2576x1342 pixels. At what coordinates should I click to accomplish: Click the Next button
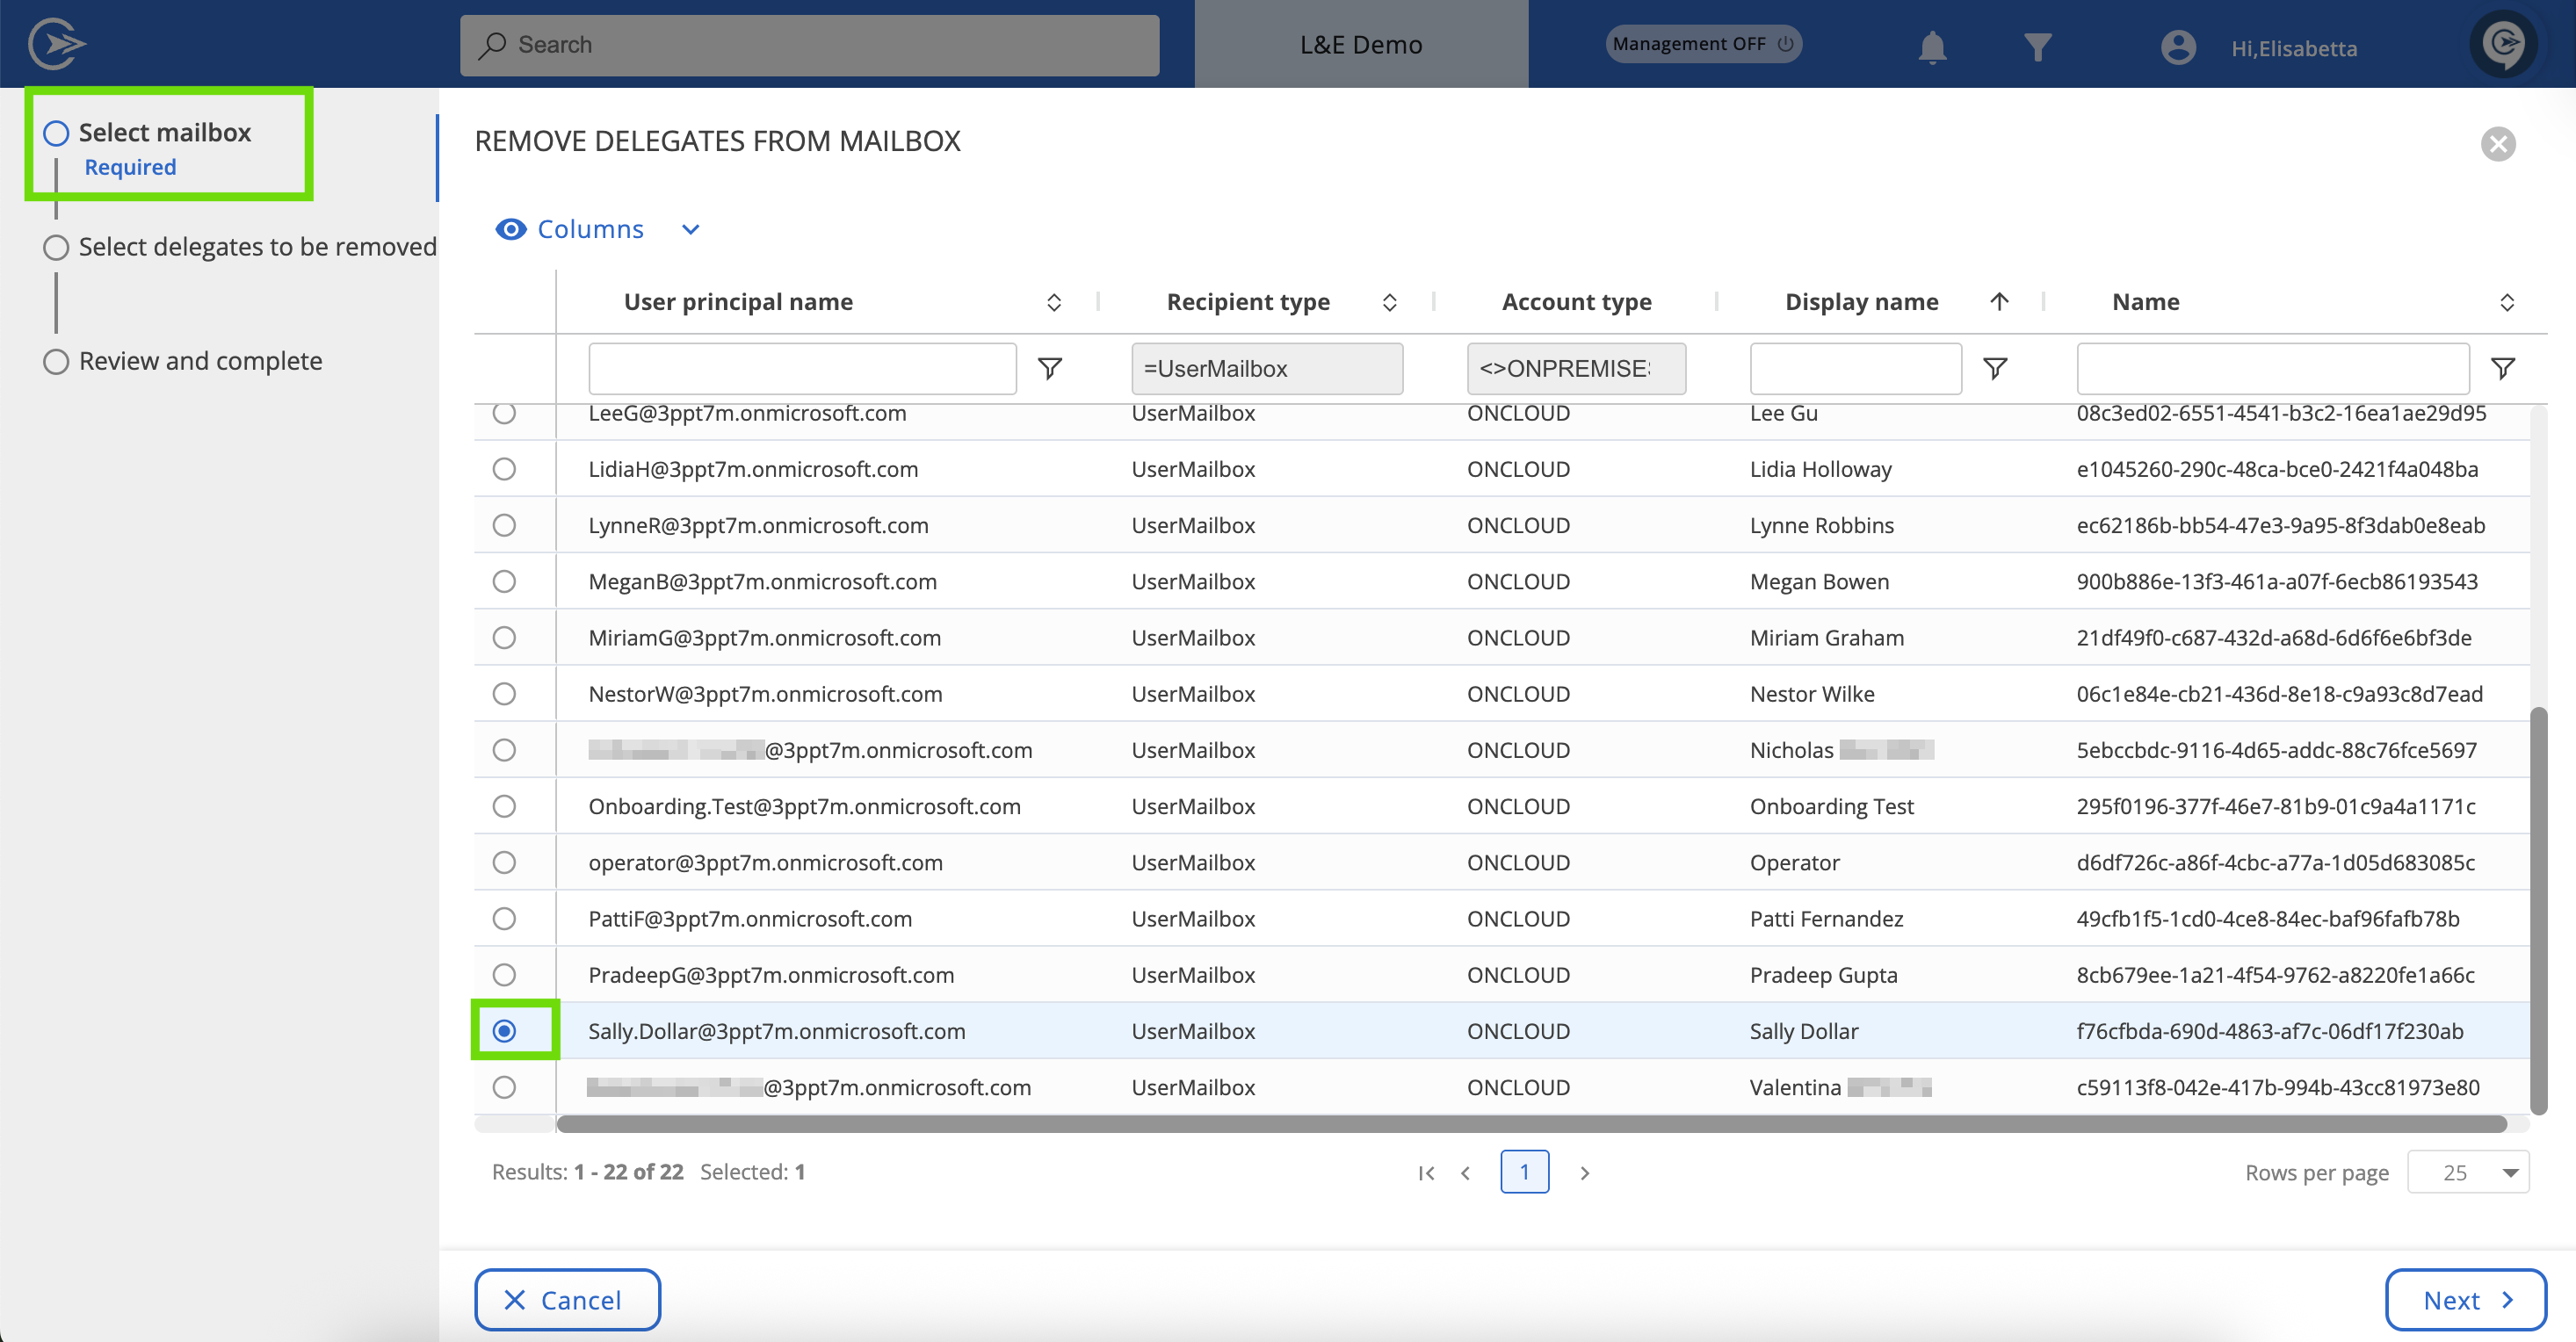tap(2465, 1299)
